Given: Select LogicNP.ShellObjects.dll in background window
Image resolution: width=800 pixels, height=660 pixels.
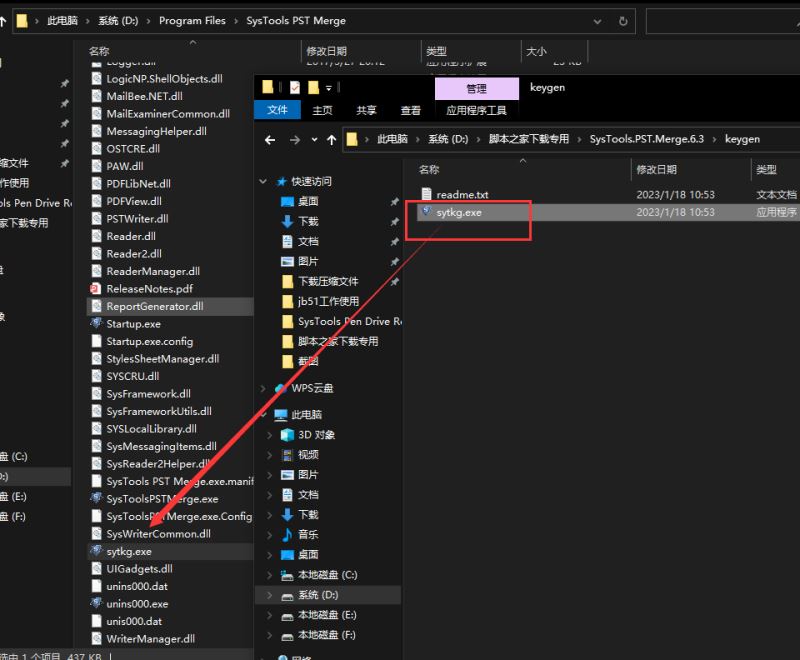Looking at the screenshot, I should [164, 79].
